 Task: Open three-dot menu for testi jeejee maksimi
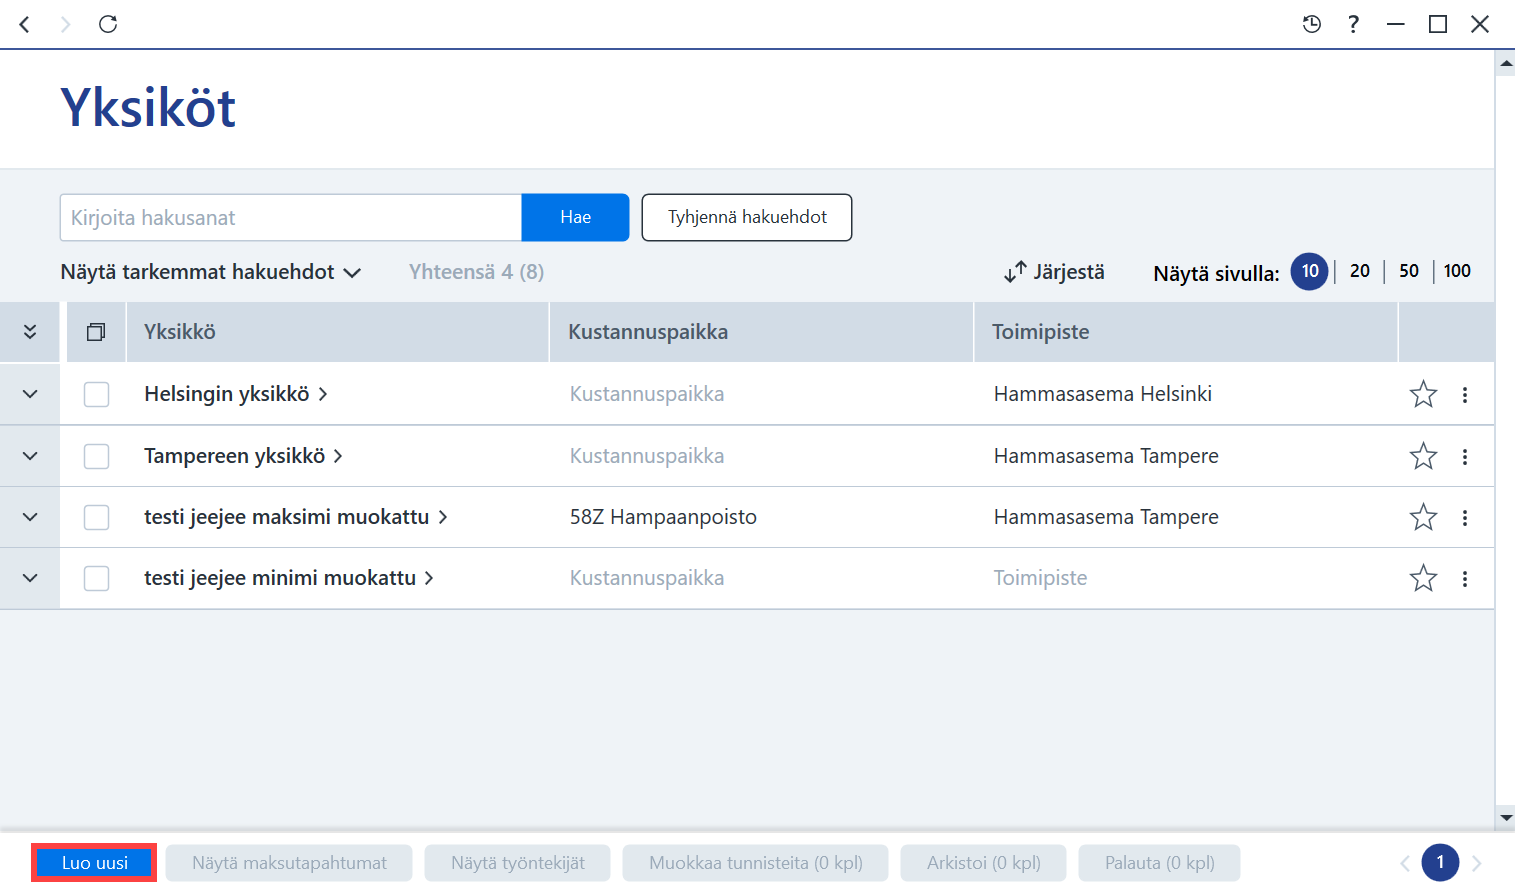pos(1465,518)
